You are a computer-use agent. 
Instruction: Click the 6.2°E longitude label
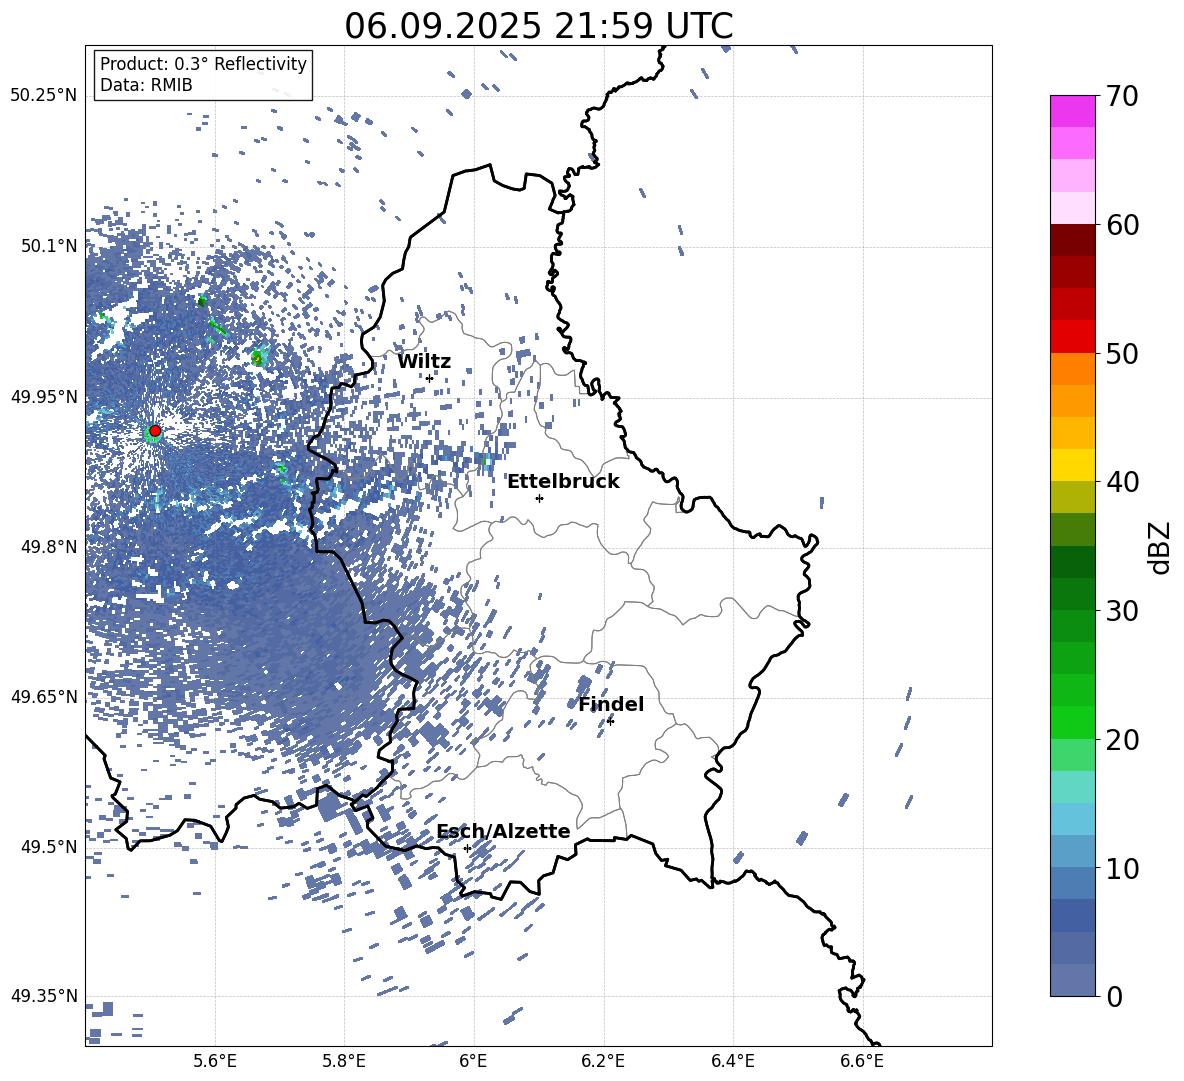pos(603,1061)
